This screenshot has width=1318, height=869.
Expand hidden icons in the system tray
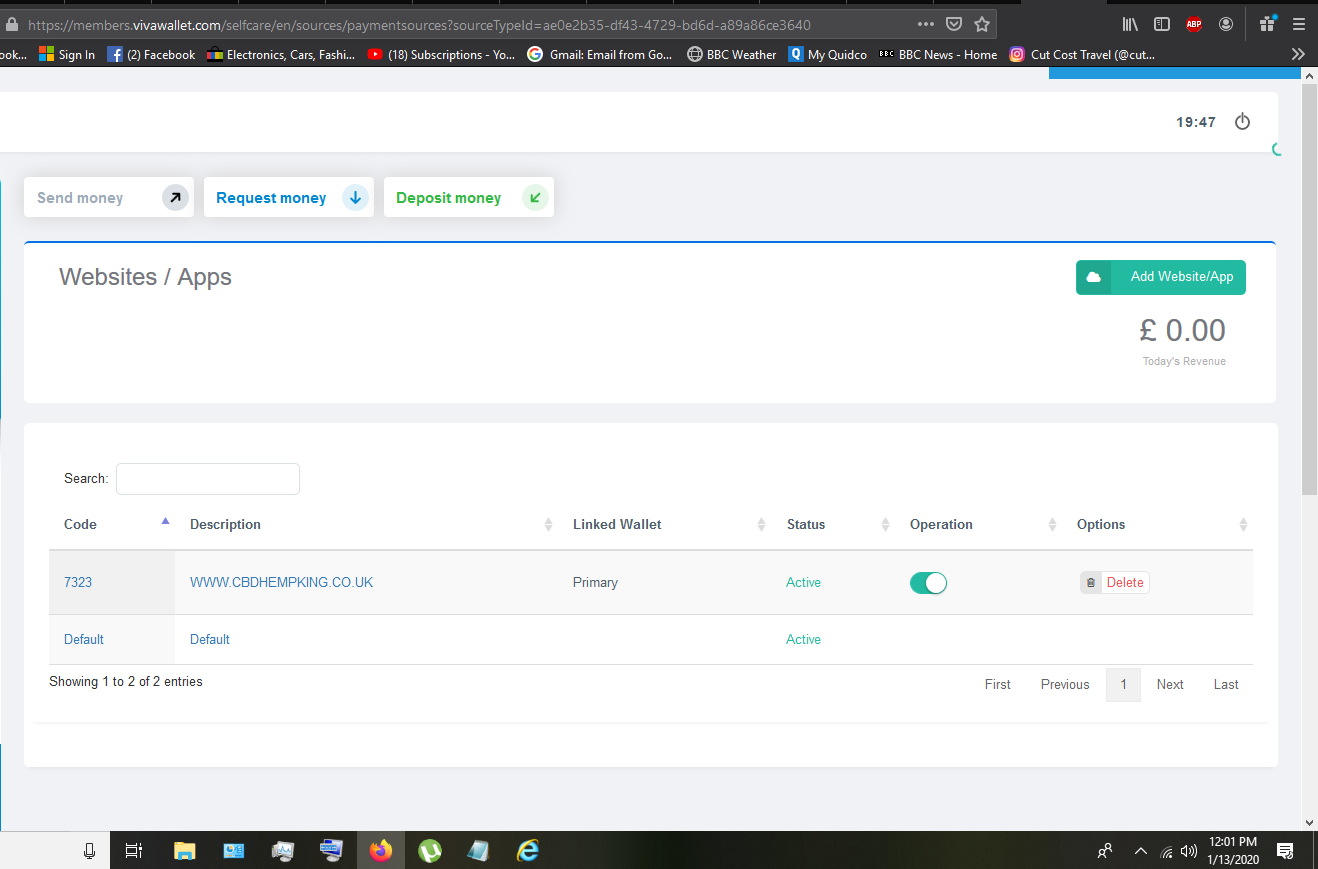1140,851
